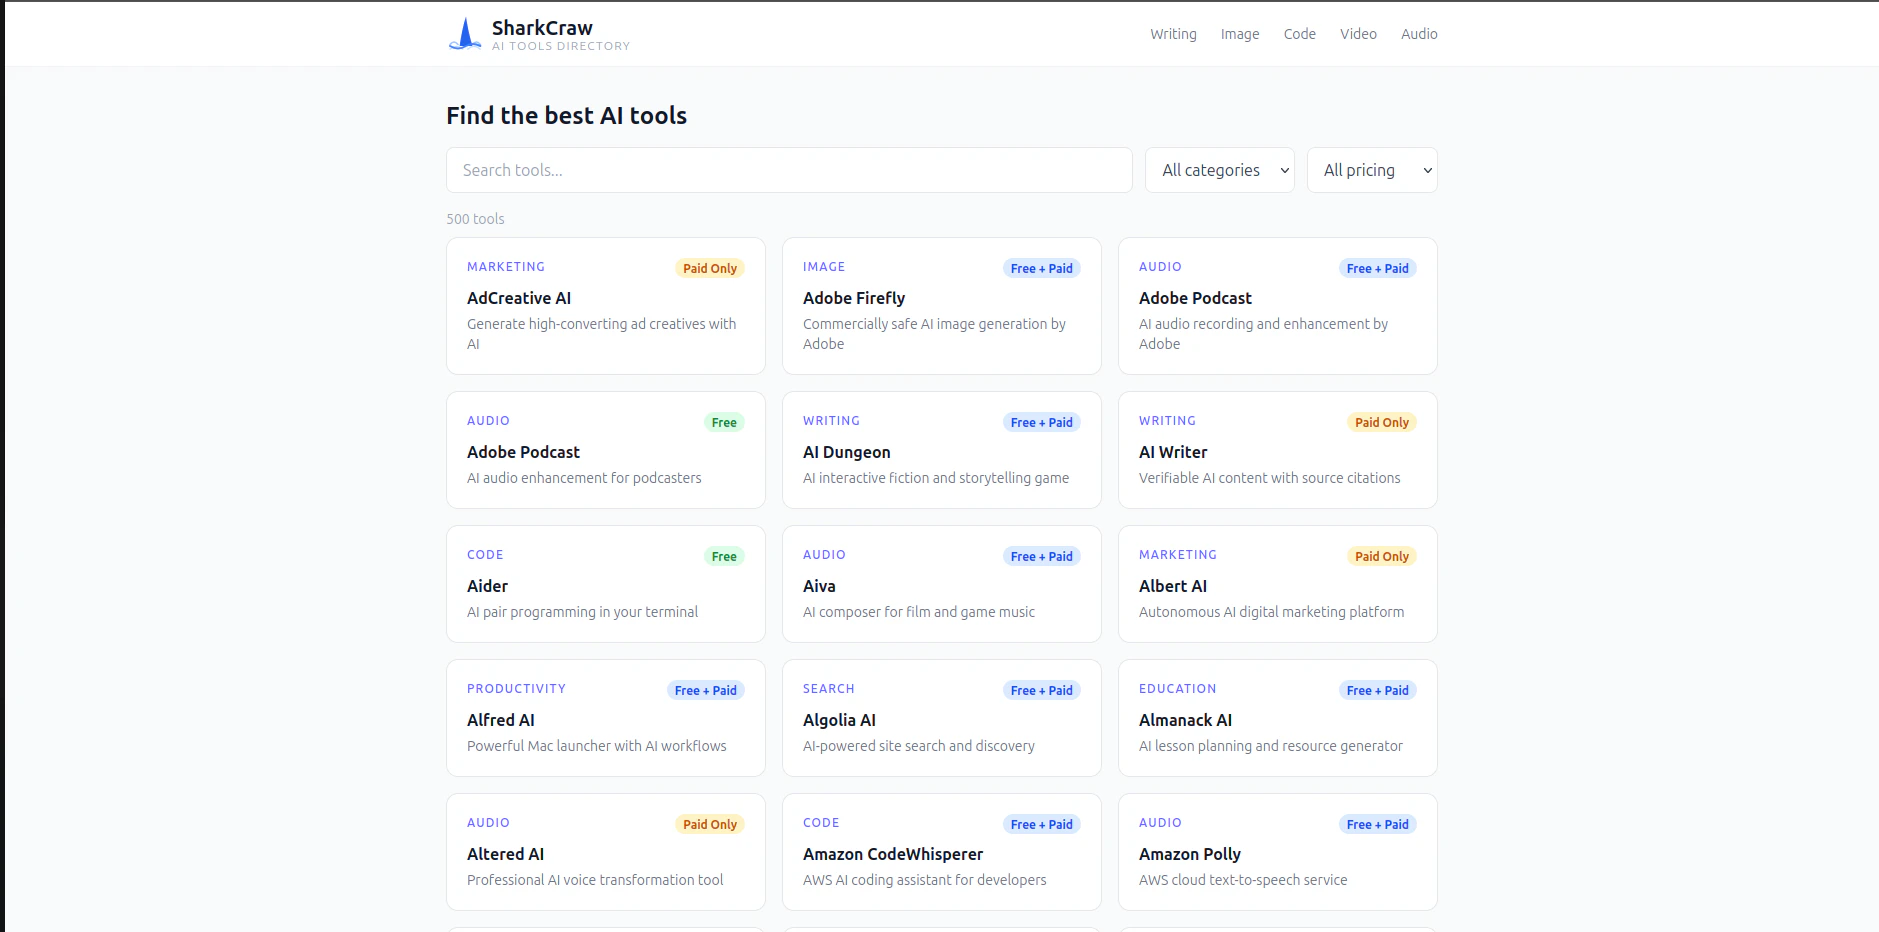1879x932 pixels.
Task: Click description AWS cloud text-to-speech service
Action: pos(1243,880)
